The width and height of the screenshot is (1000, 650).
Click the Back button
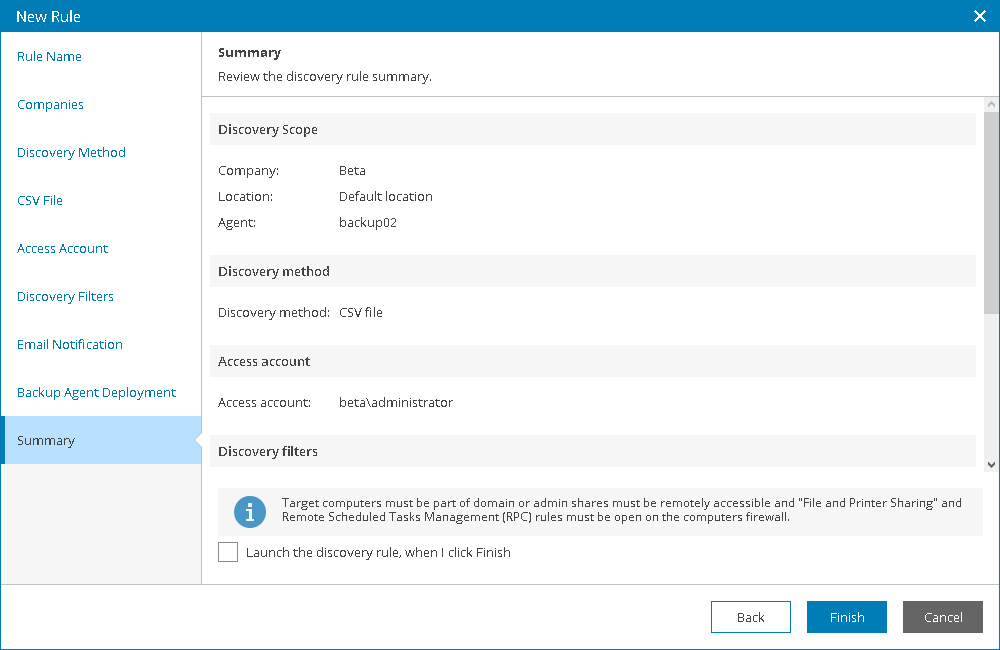[x=751, y=617]
